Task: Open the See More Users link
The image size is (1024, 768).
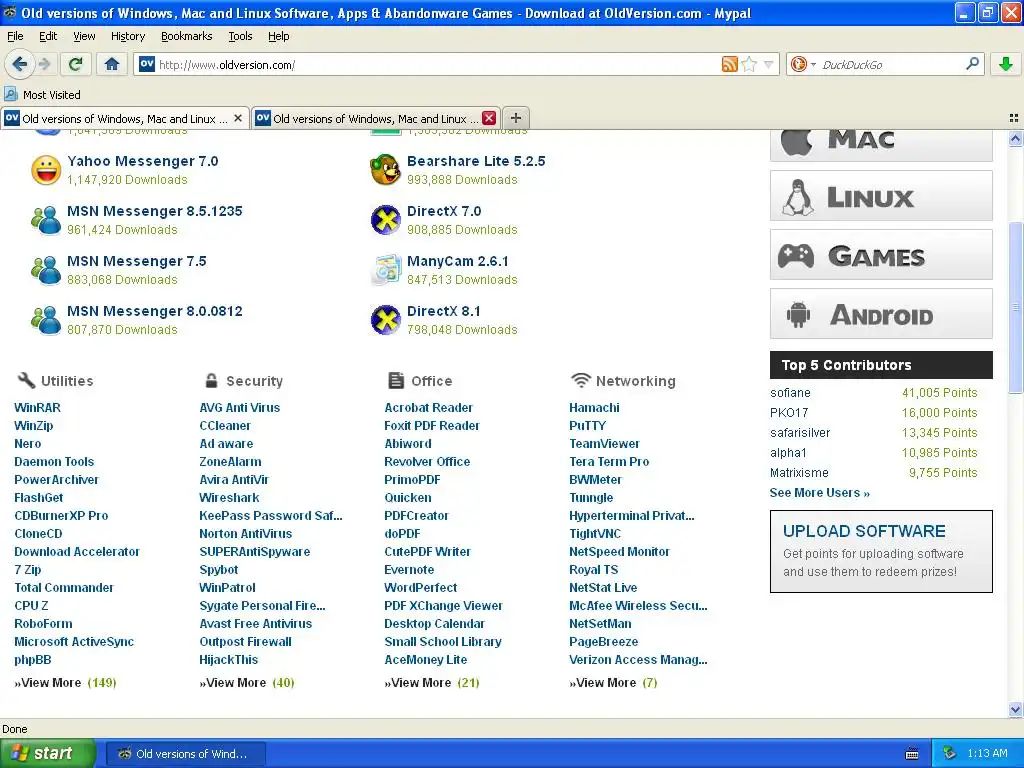Action: pos(820,492)
